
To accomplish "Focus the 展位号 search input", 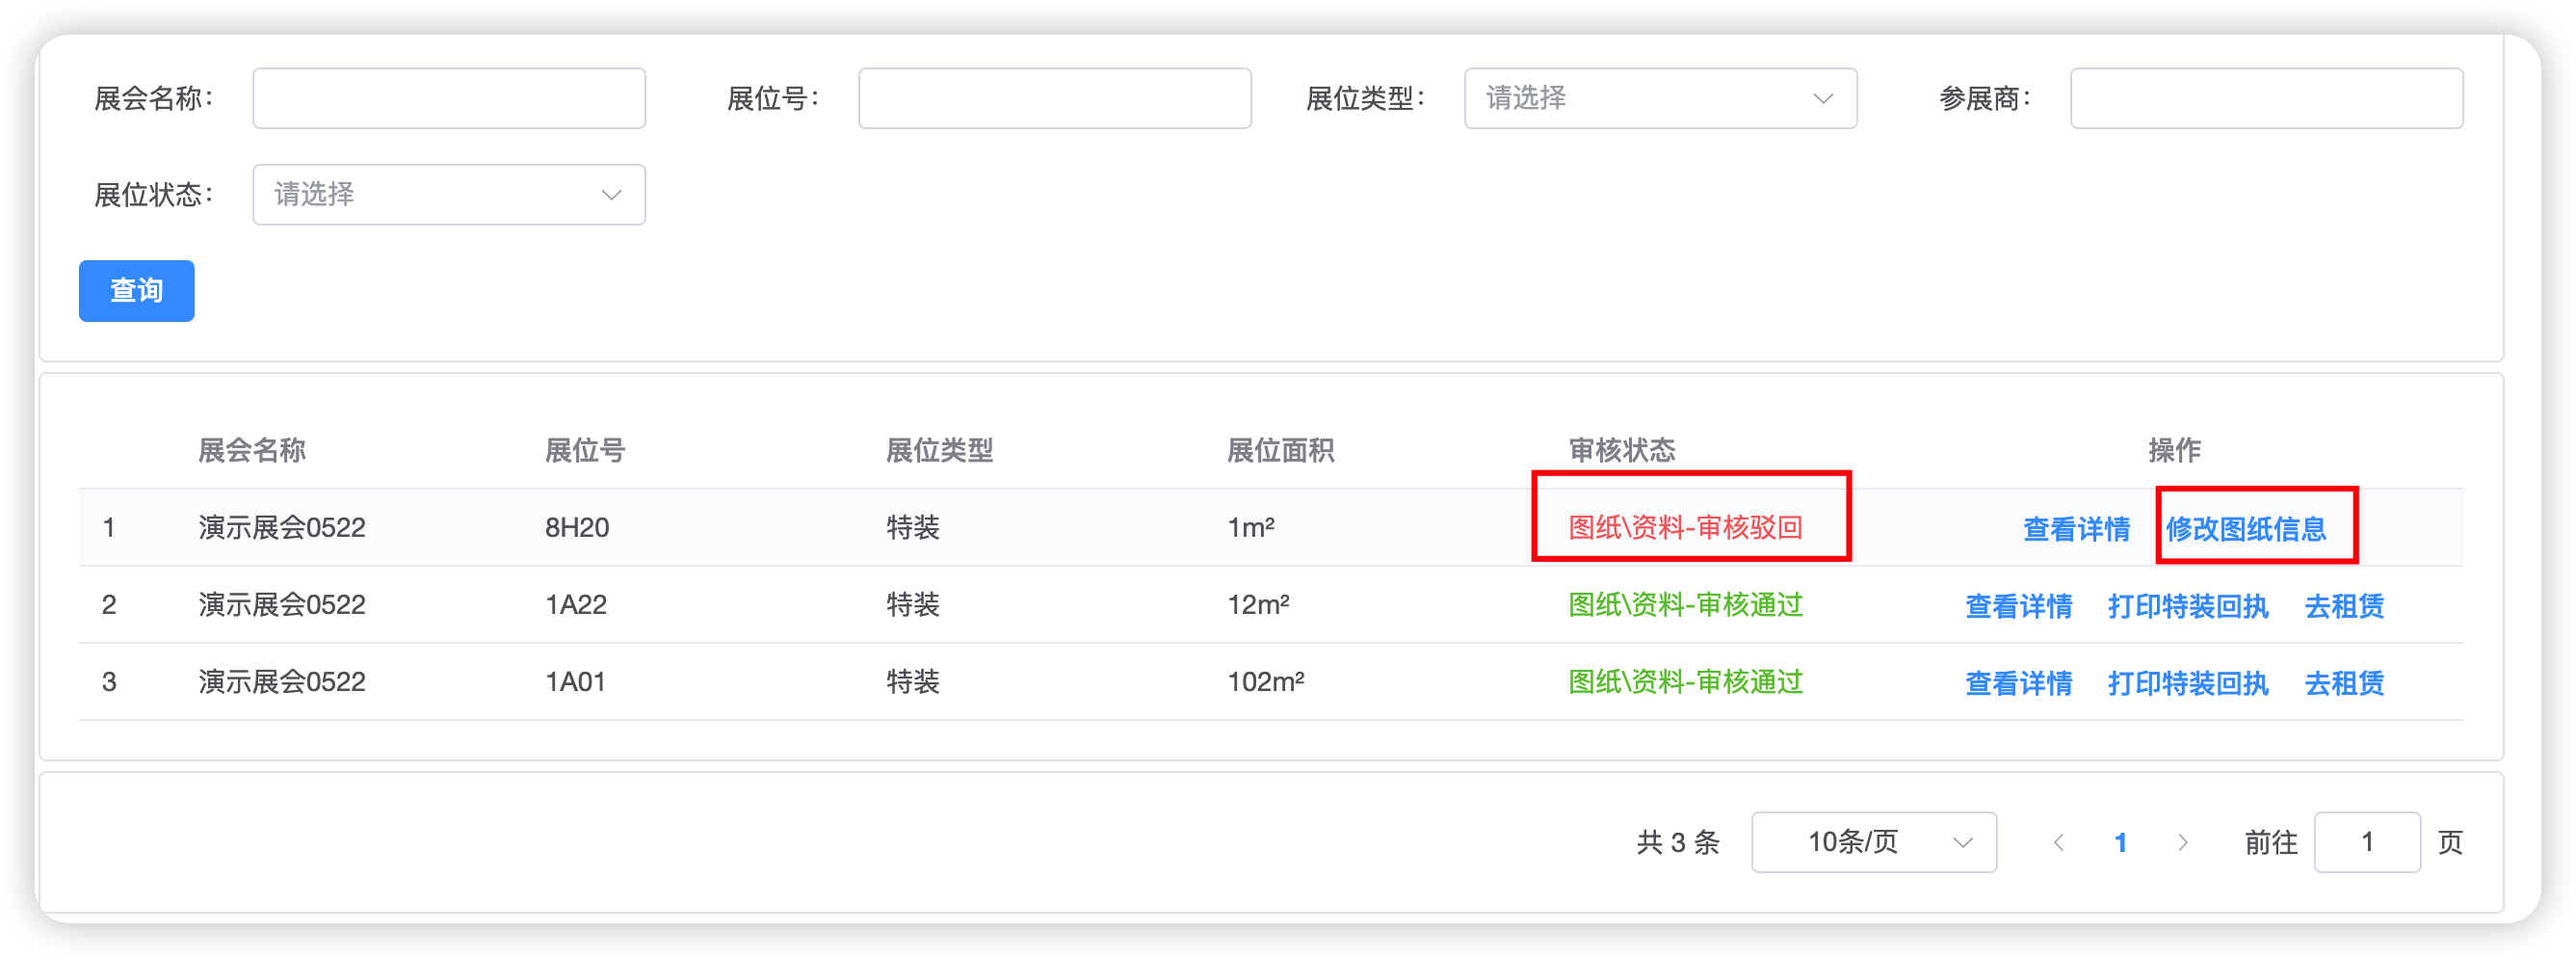I will click(1054, 98).
